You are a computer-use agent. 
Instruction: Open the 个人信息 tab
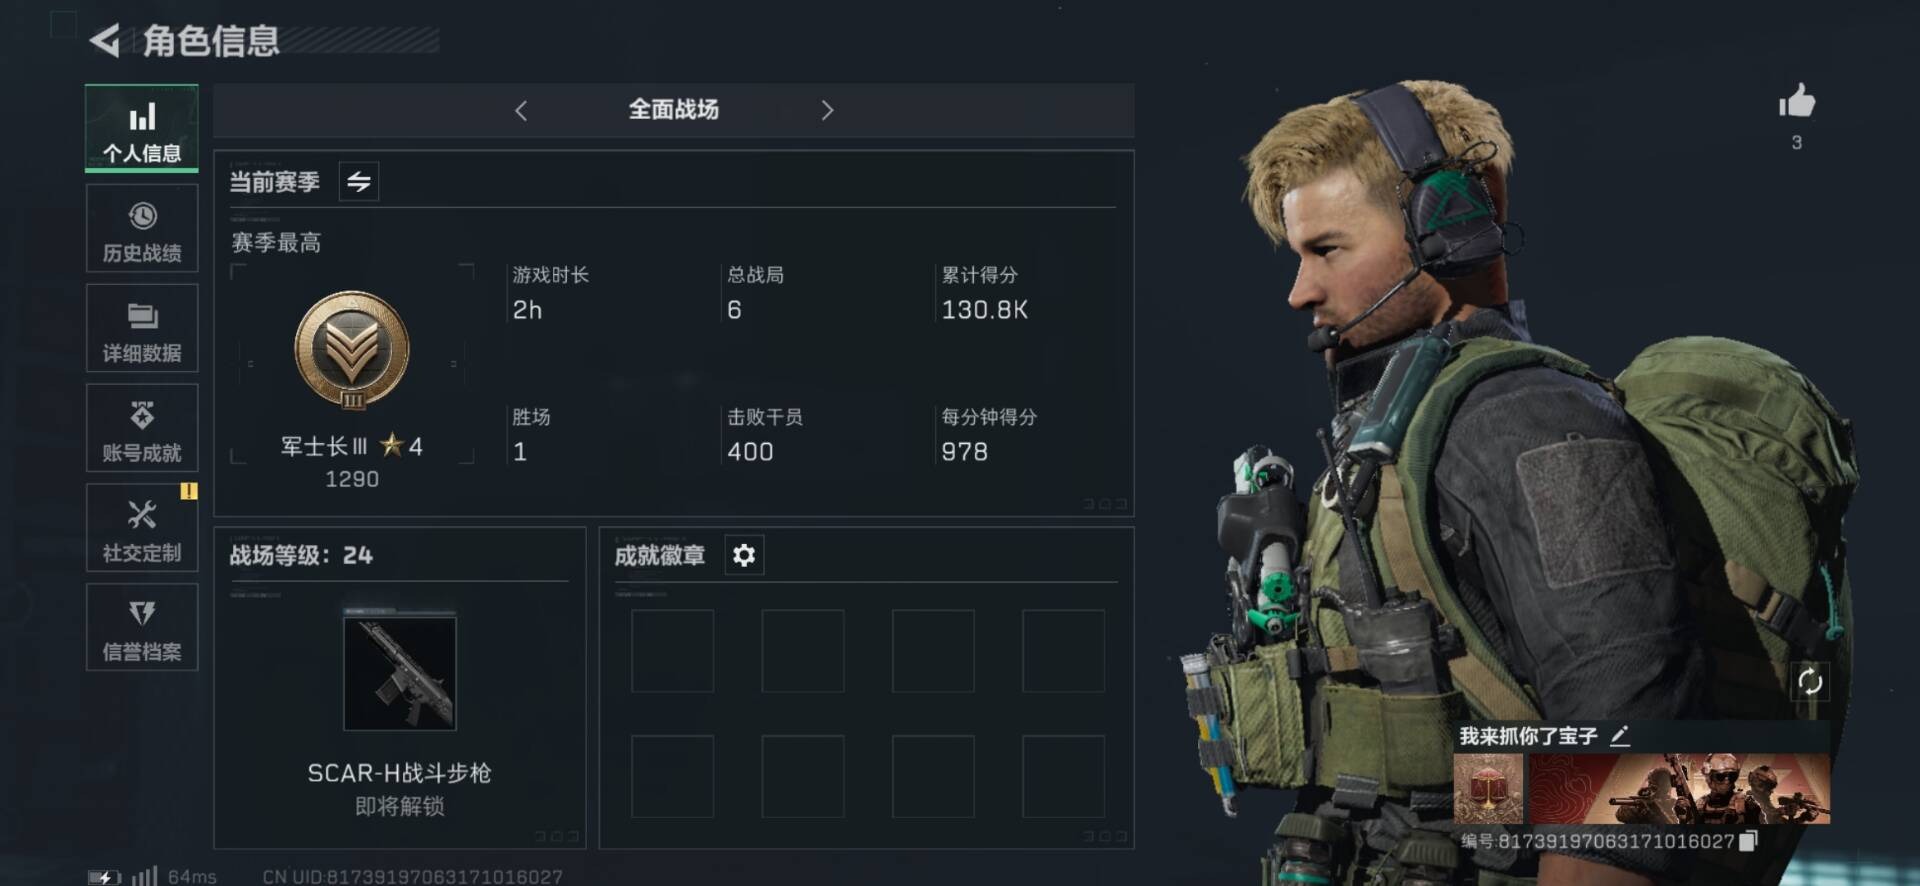(x=142, y=129)
